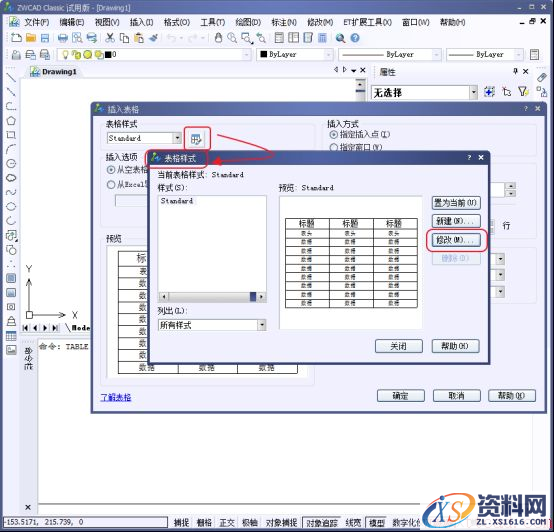The height and width of the screenshot is (532, 554).
Task: Launch table style dialog icon beside Standard
Action: [196, 139]
